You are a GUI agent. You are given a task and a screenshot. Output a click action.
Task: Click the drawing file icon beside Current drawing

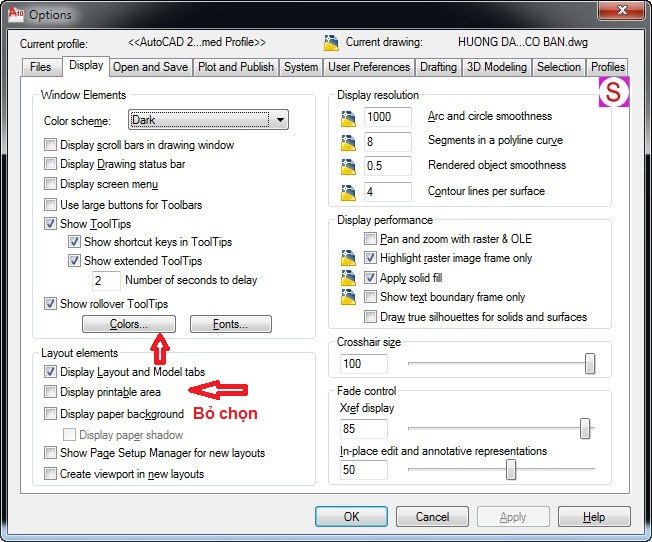(x=331, y=43)
